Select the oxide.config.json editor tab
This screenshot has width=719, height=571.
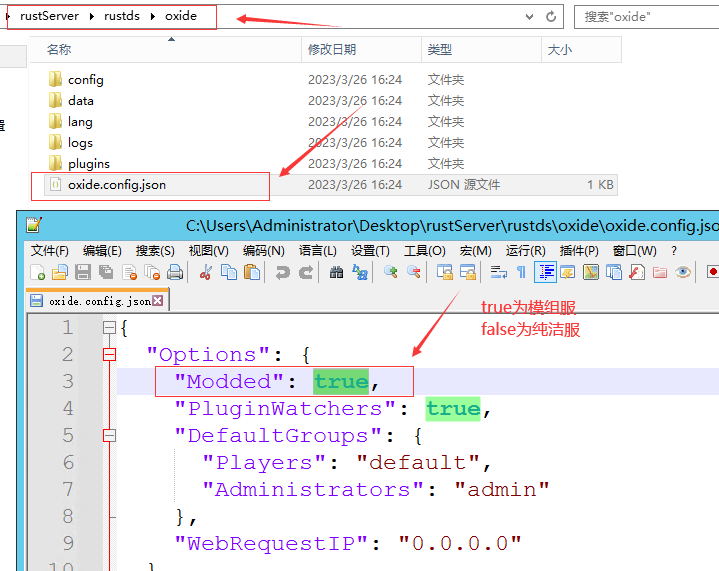tap(97, 301)
